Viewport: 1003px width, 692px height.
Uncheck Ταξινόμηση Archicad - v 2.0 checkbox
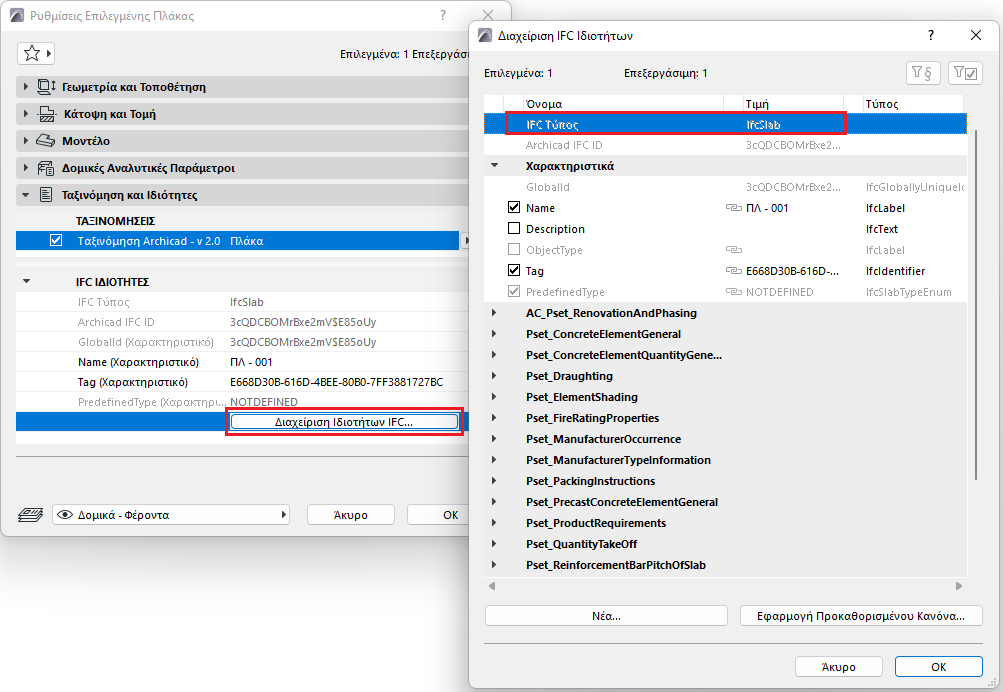56,240
